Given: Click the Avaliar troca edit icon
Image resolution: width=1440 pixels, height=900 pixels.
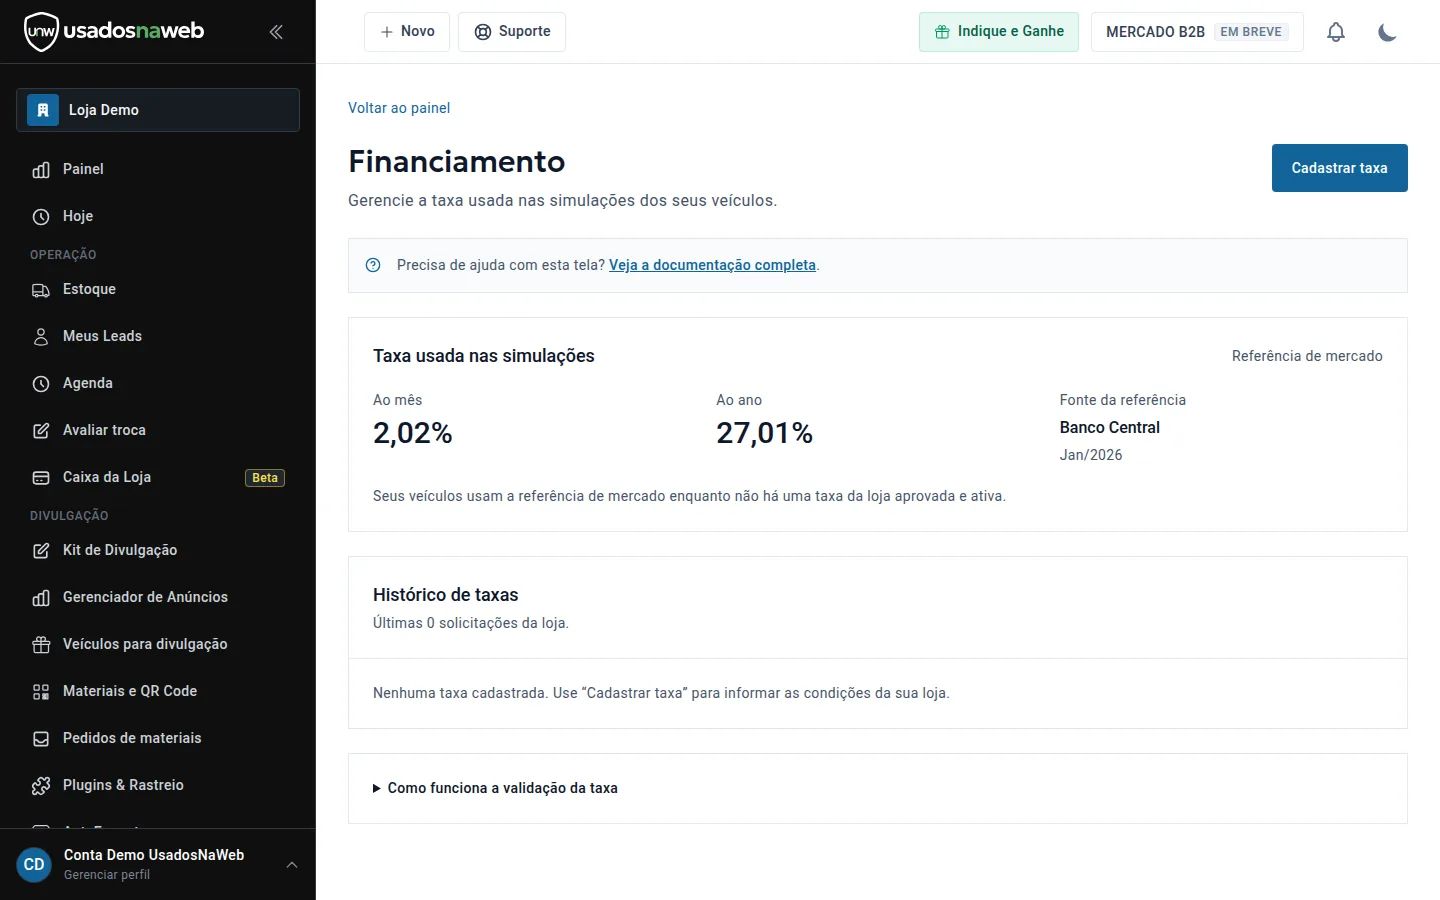Looking at the screenshot, I should coord(41,431).
